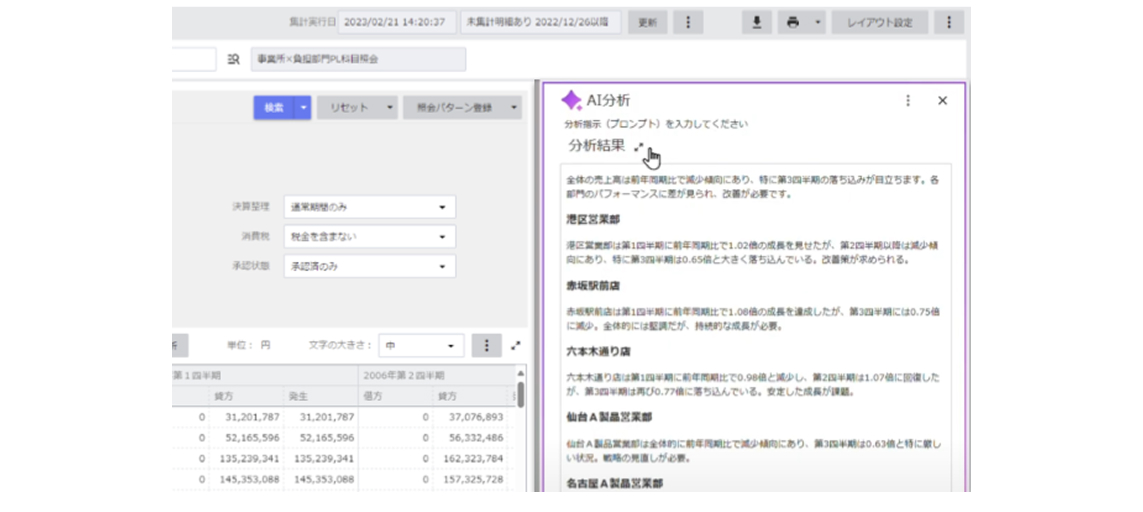
Task: Click the 分析結果 title text
Action: coord(596,146)
